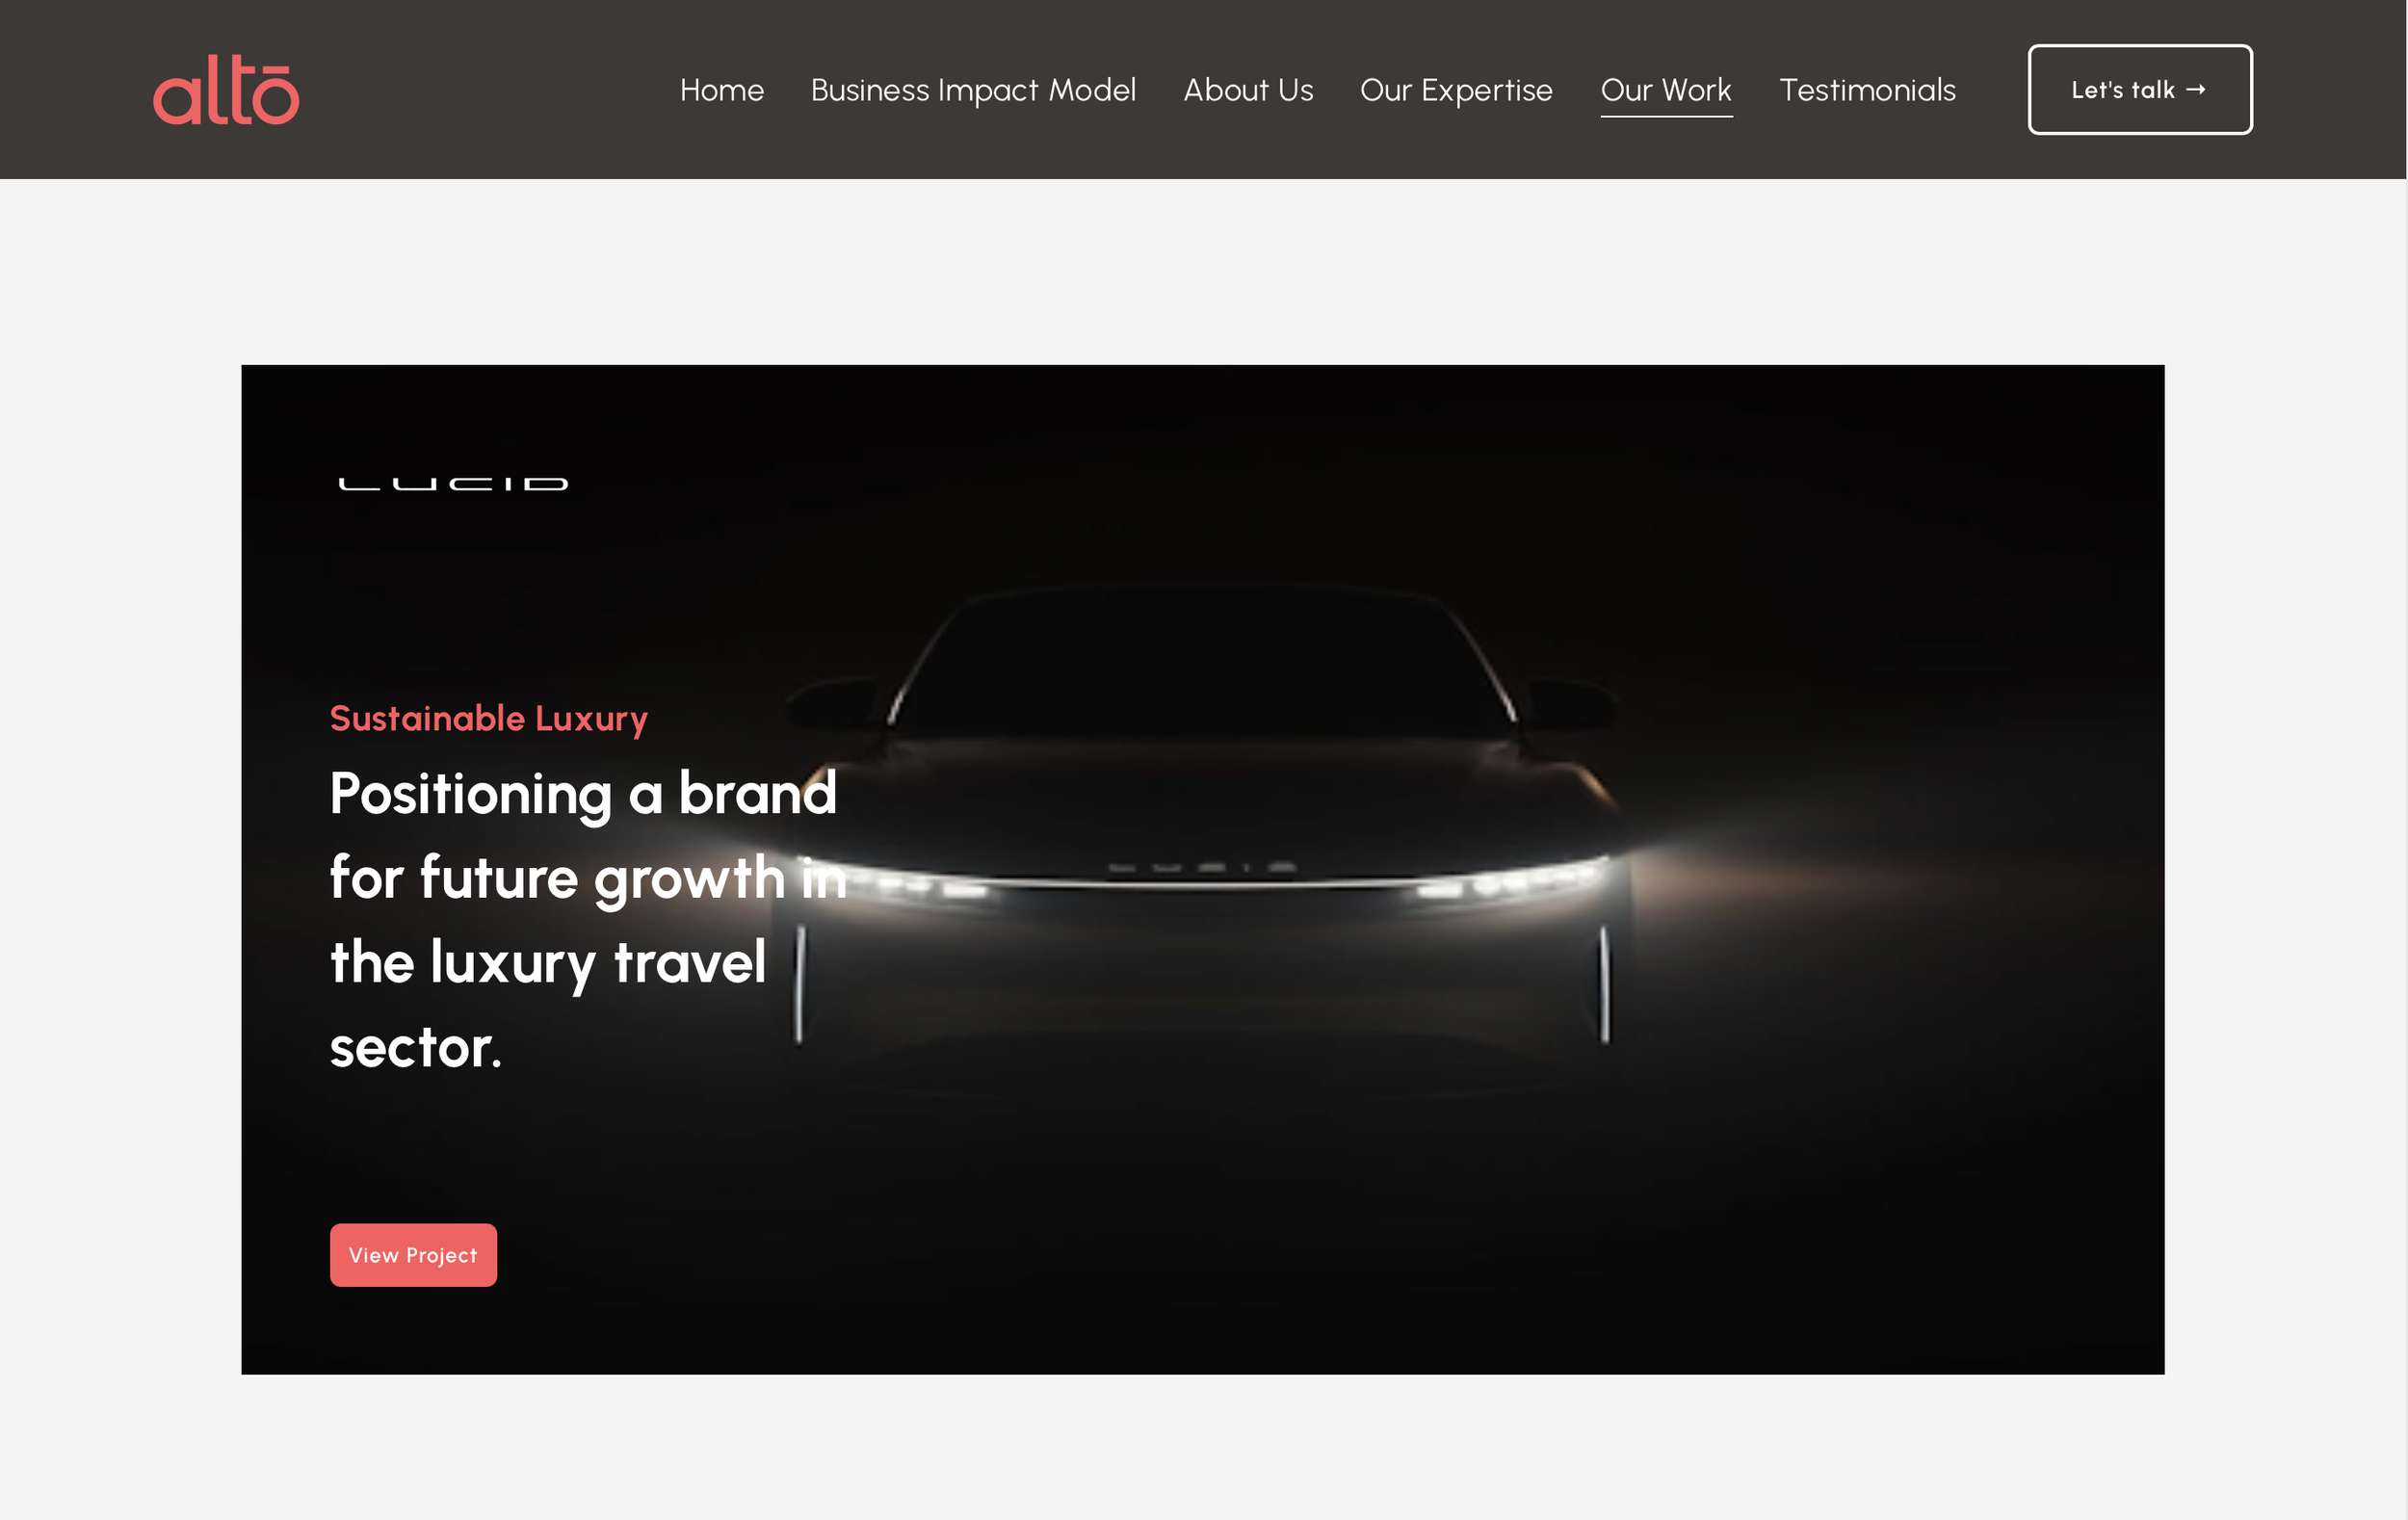
Task: Go to the Home page
Action: pyautogui.click(x=722, y=90)
